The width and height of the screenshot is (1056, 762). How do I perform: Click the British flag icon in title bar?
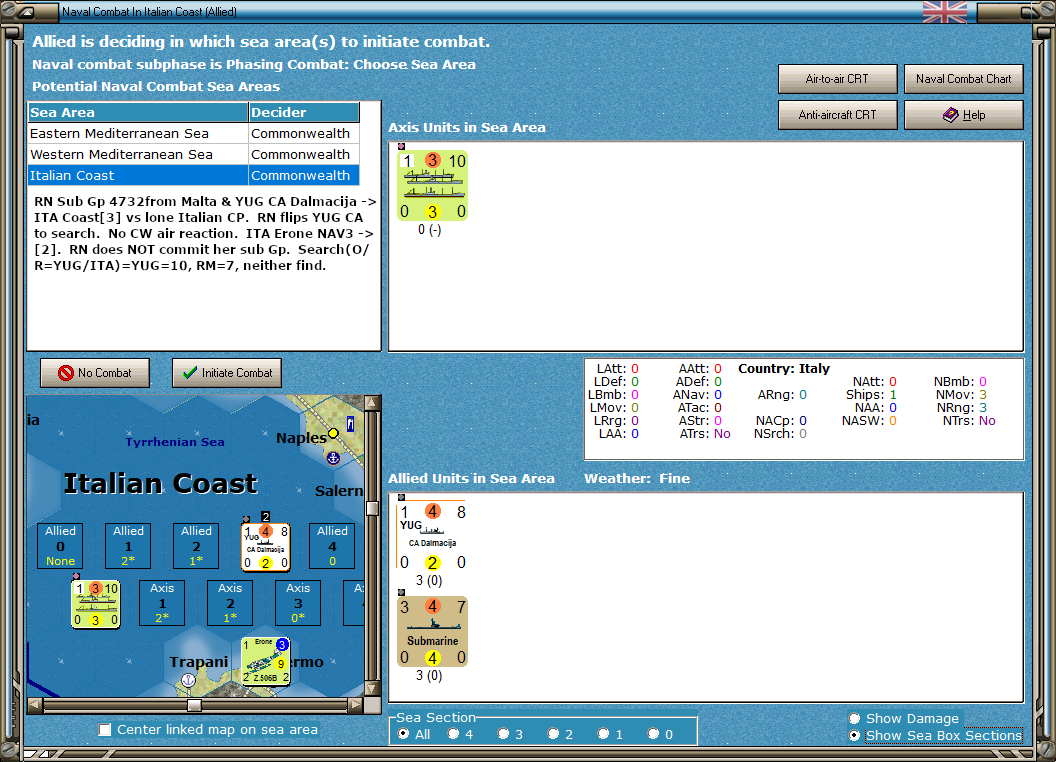(x=944, y=12)
